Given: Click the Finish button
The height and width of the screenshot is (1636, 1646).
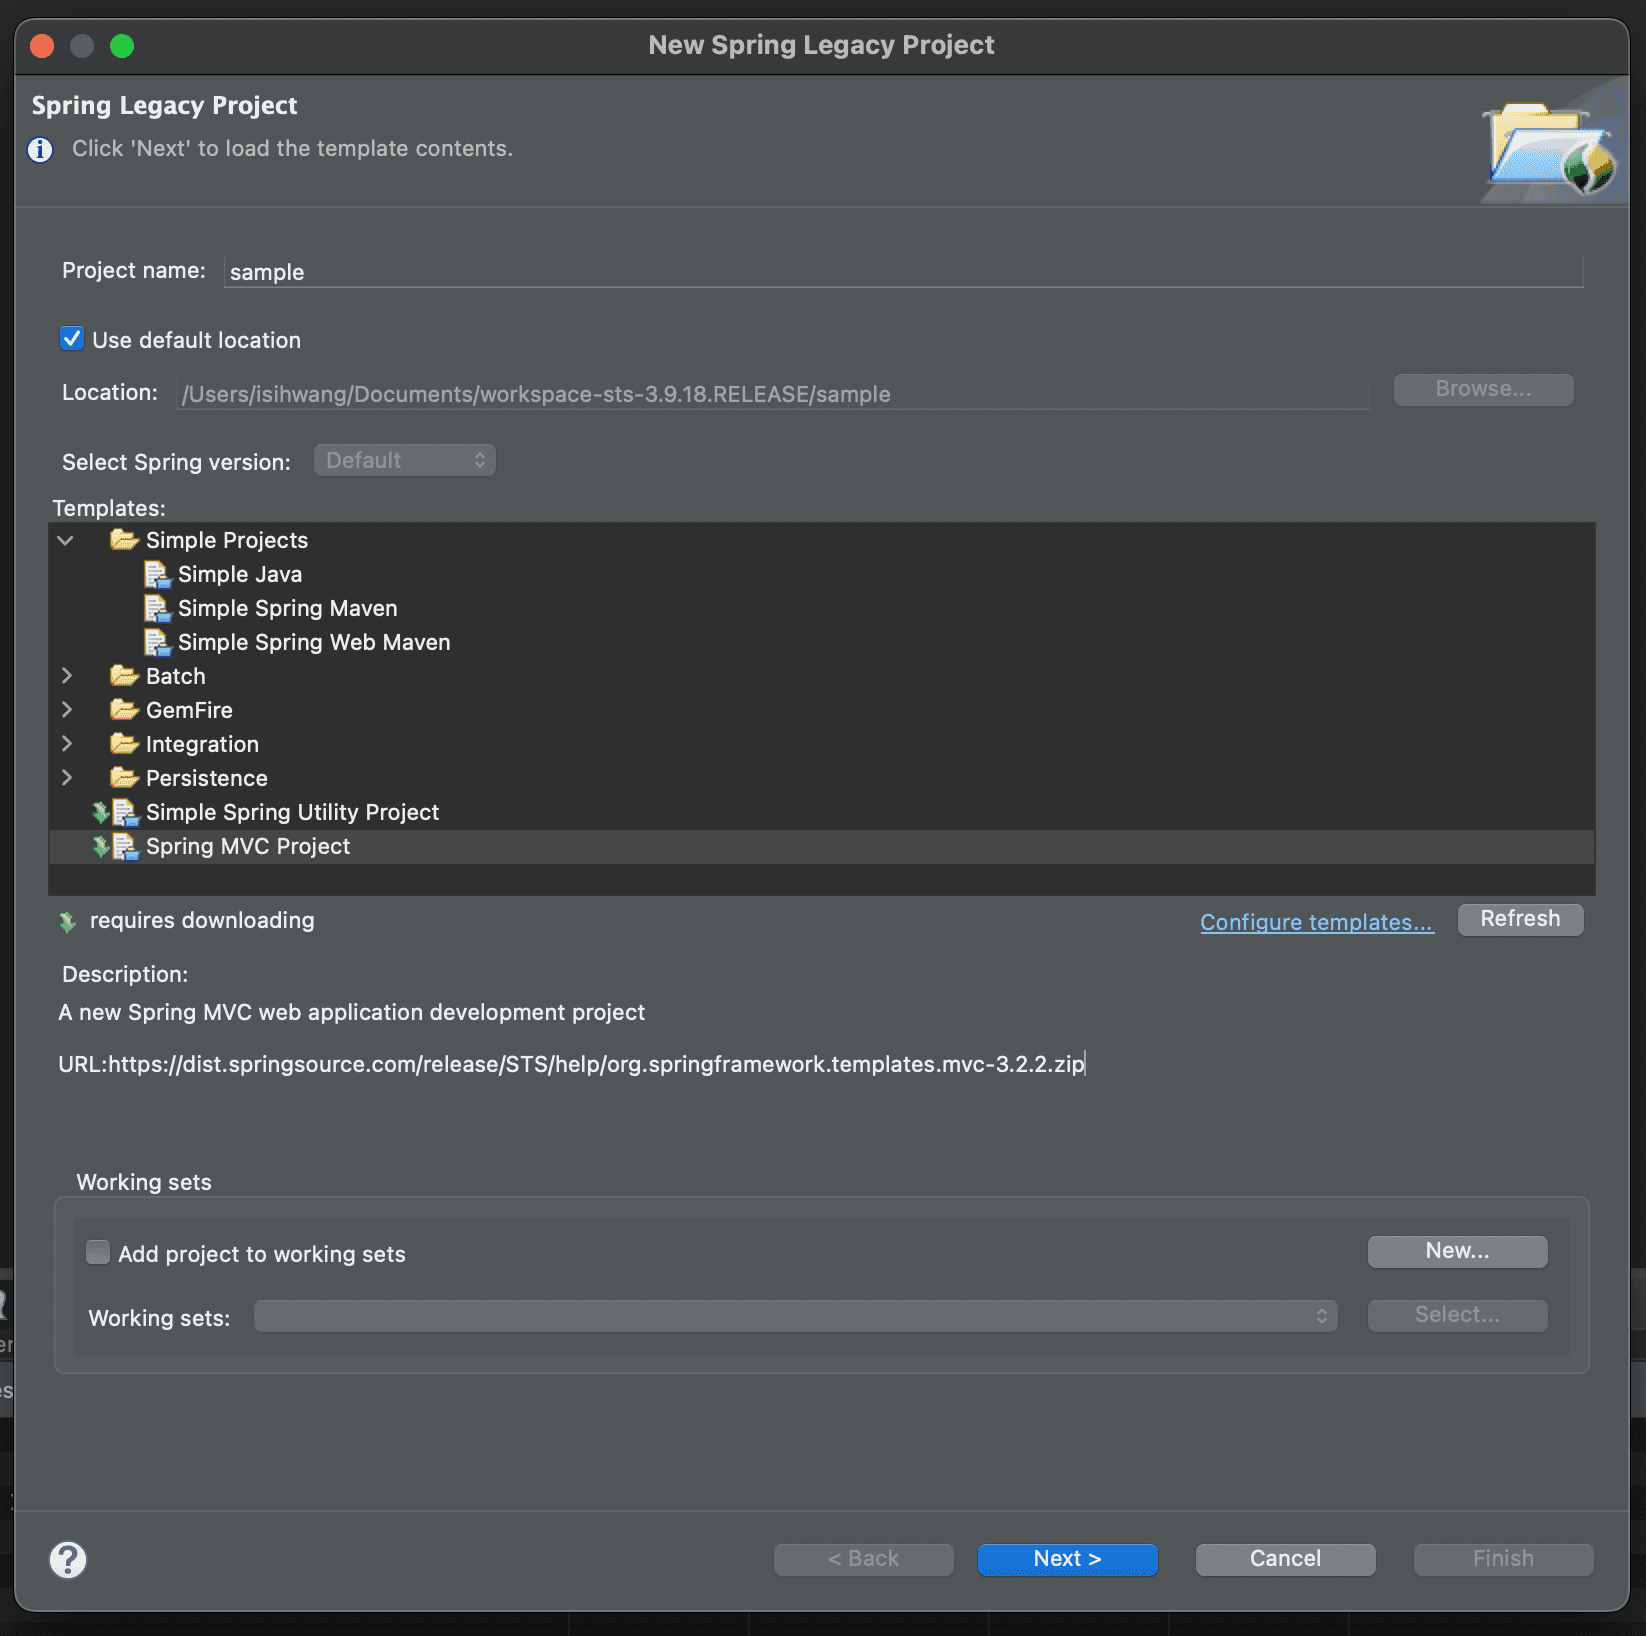Looking at the screenshot, I should pyautogui.click(x=1504, y=1559).
